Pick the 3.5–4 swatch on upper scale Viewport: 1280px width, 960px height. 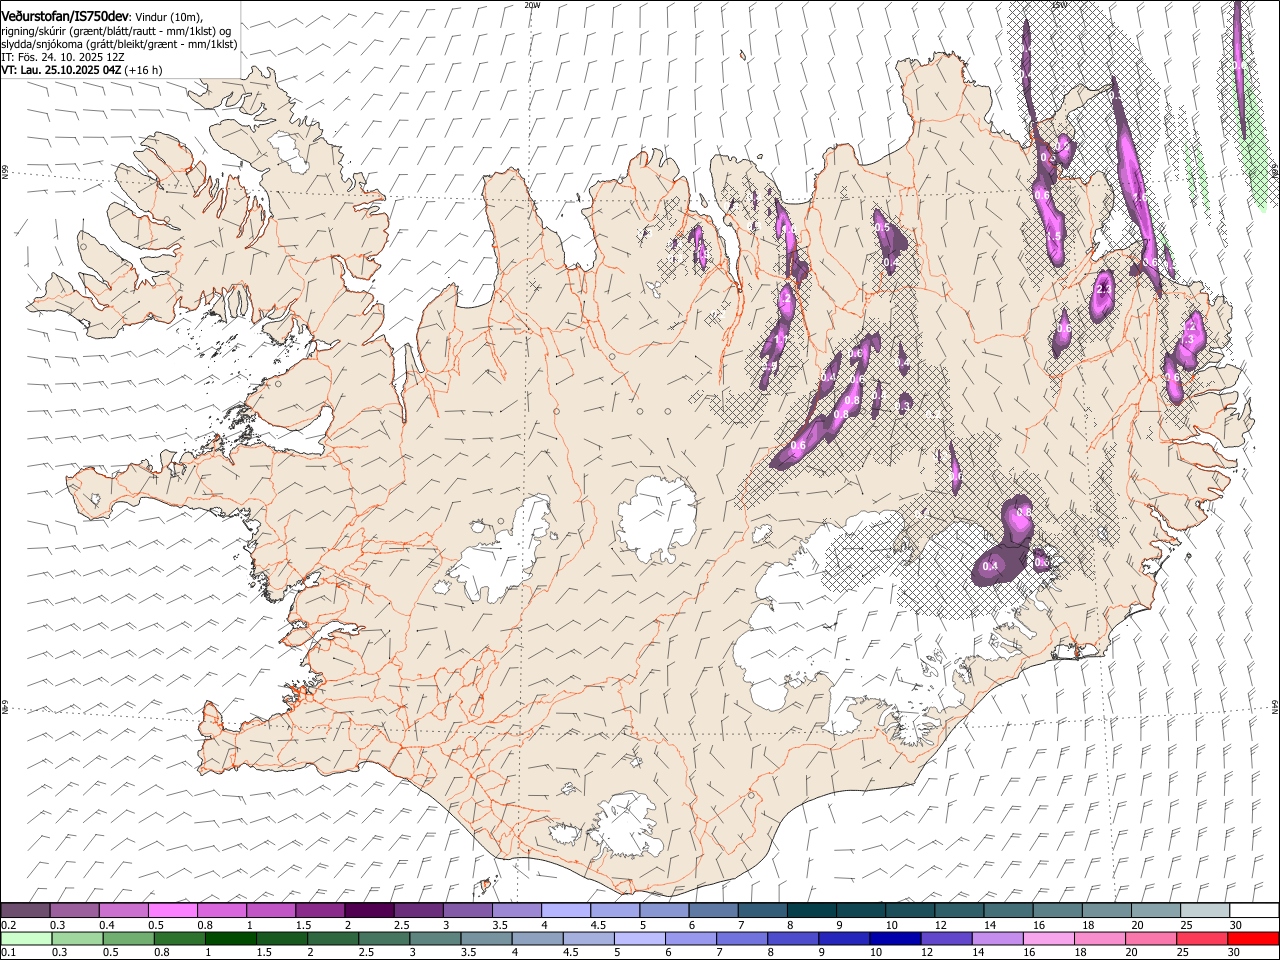(x=516, y=910)
